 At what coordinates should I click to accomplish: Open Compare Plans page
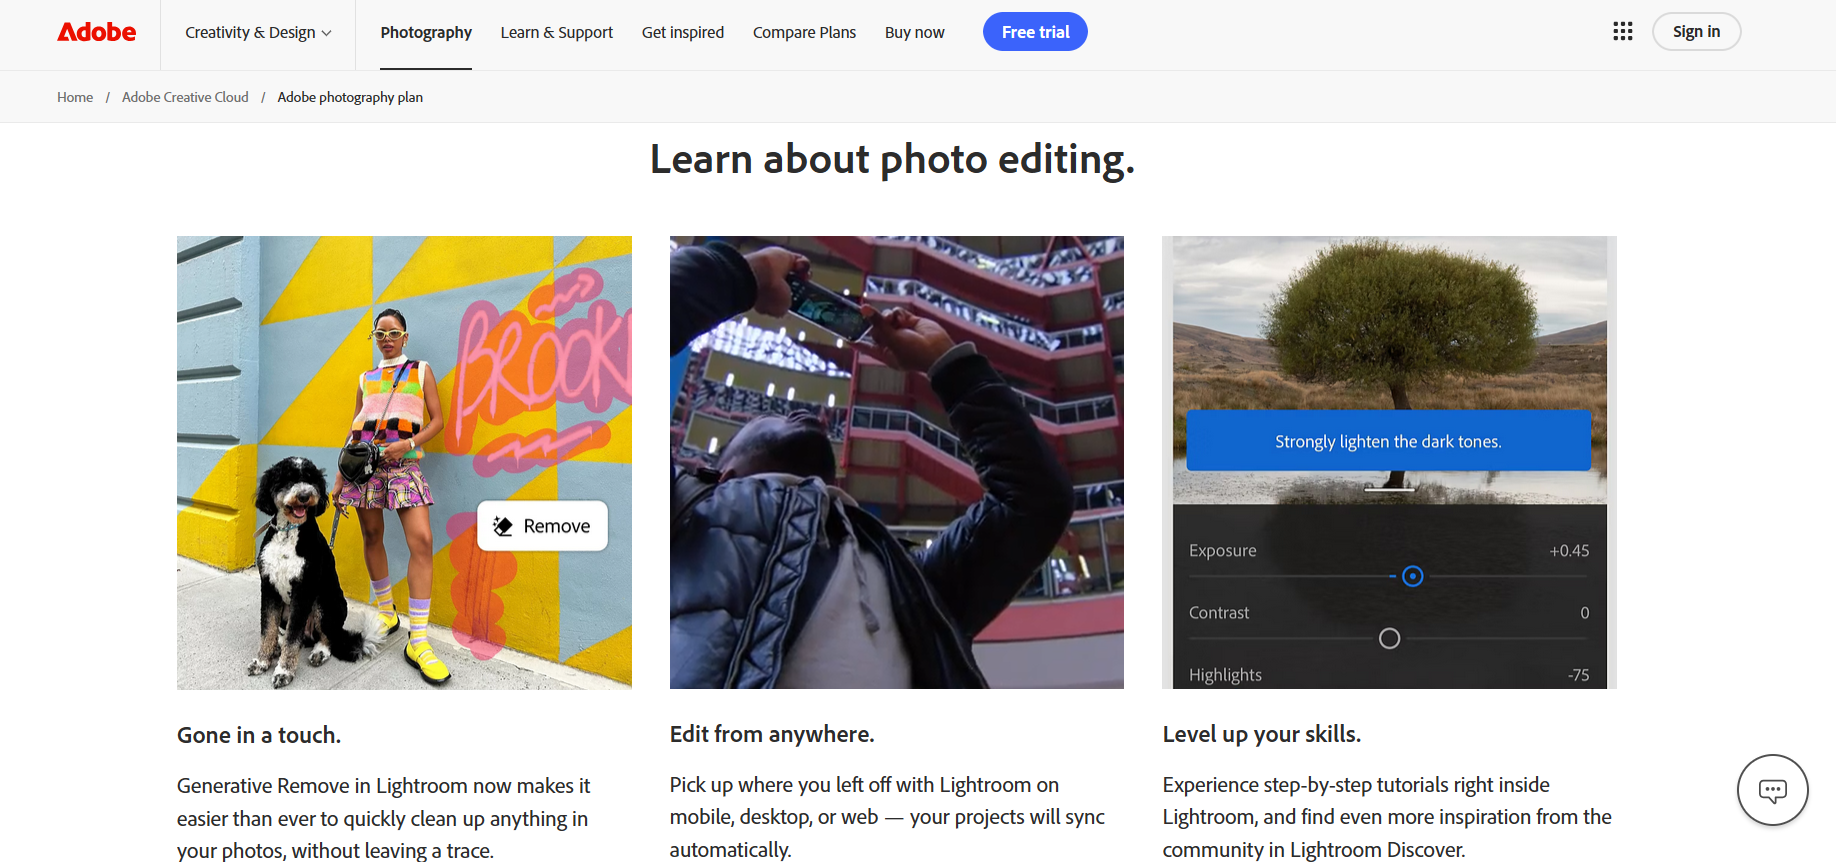(804, 32)
